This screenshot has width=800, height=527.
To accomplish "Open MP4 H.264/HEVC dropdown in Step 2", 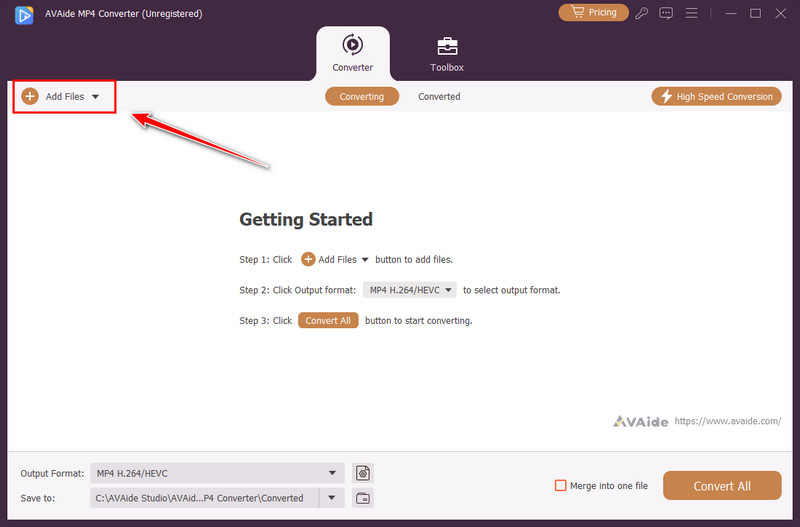I will point(409,290).
